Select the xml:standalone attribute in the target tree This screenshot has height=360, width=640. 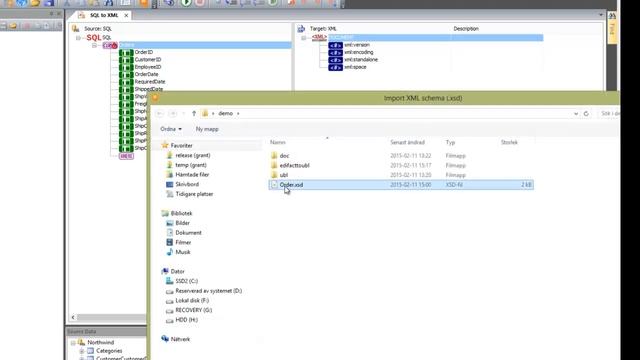360,60
